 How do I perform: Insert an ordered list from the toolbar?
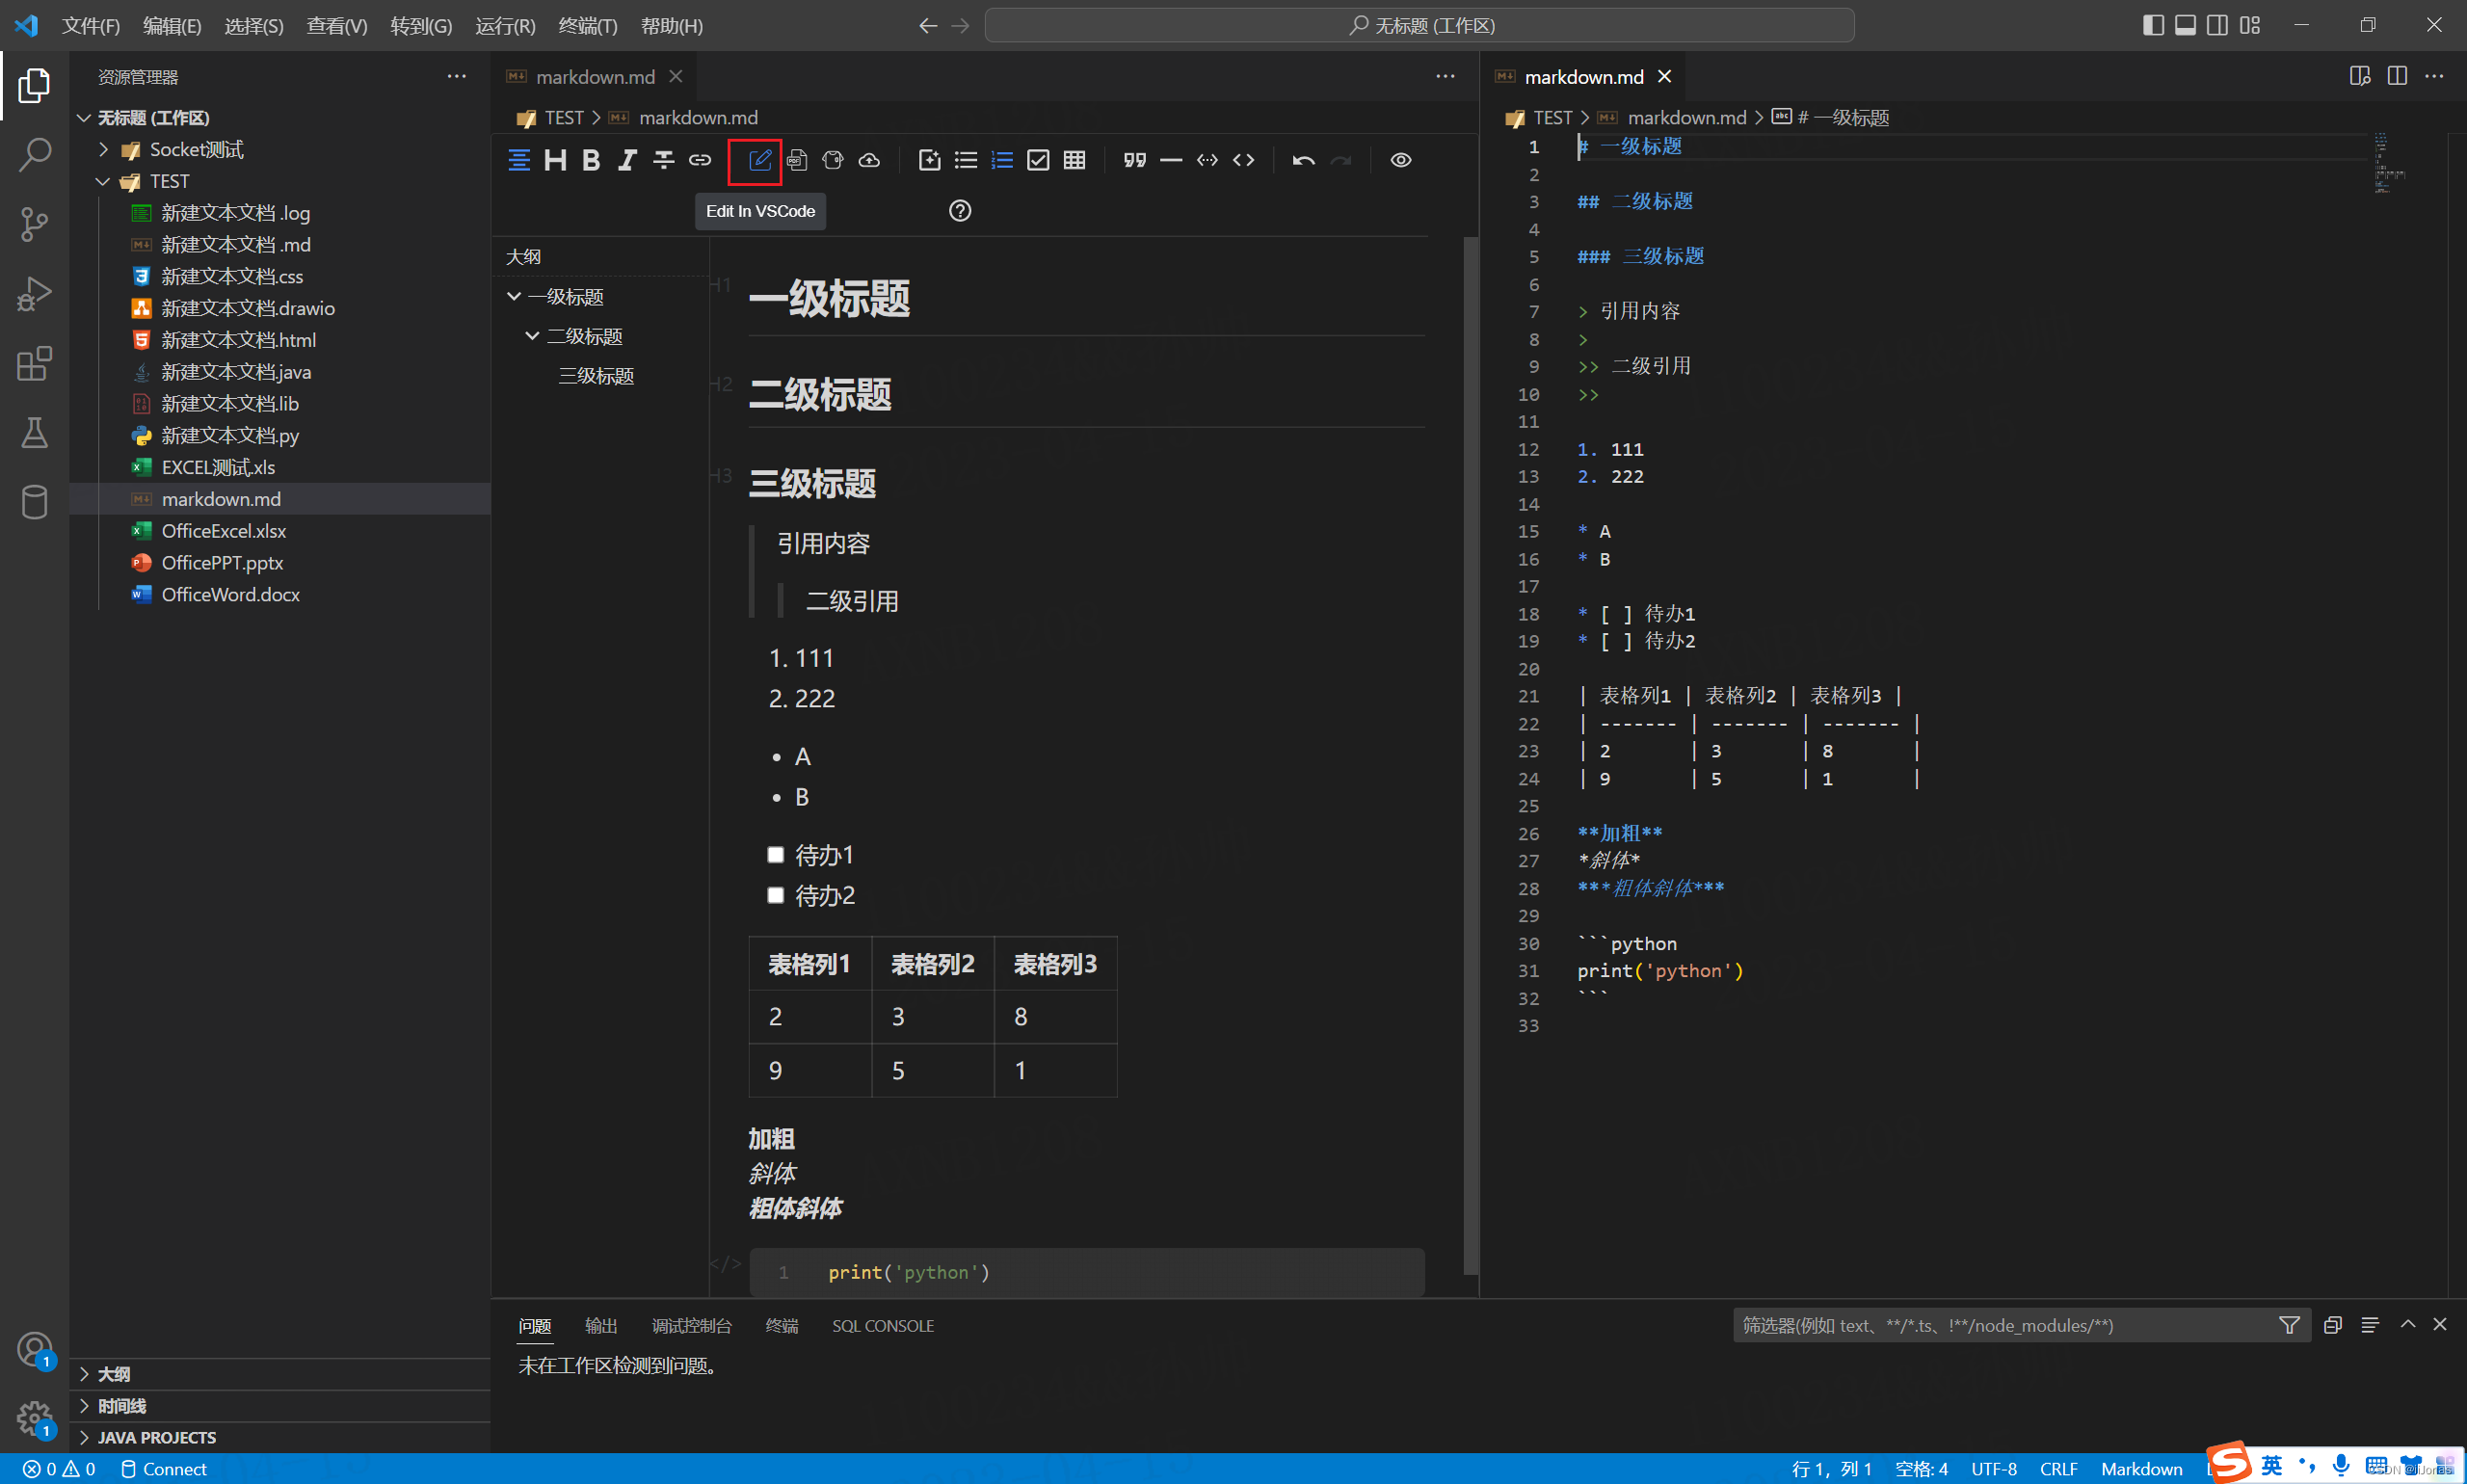pos(1002,160)
